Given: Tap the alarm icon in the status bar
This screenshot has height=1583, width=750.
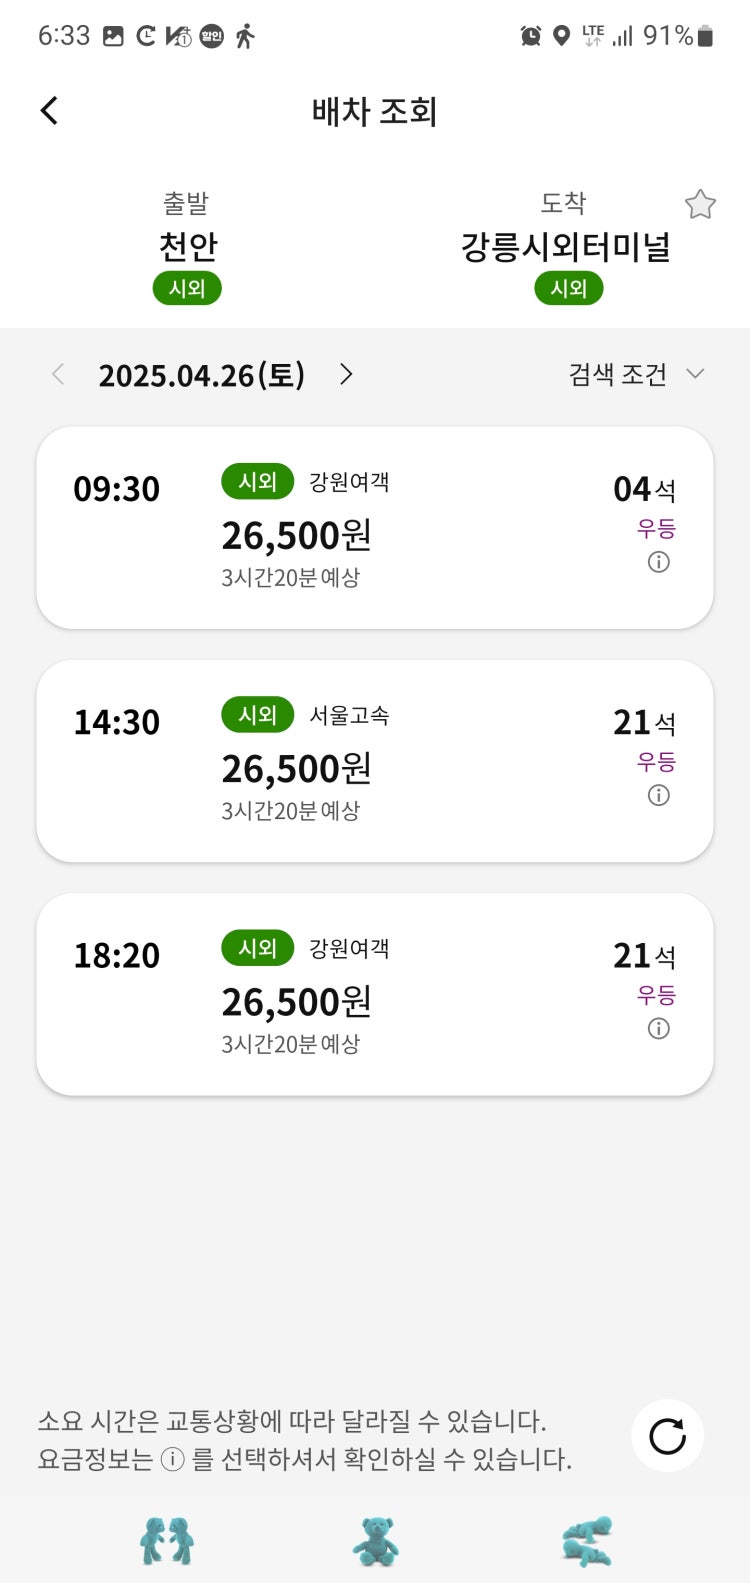Looking at the screenshot, I should click(x=531, y=36).
